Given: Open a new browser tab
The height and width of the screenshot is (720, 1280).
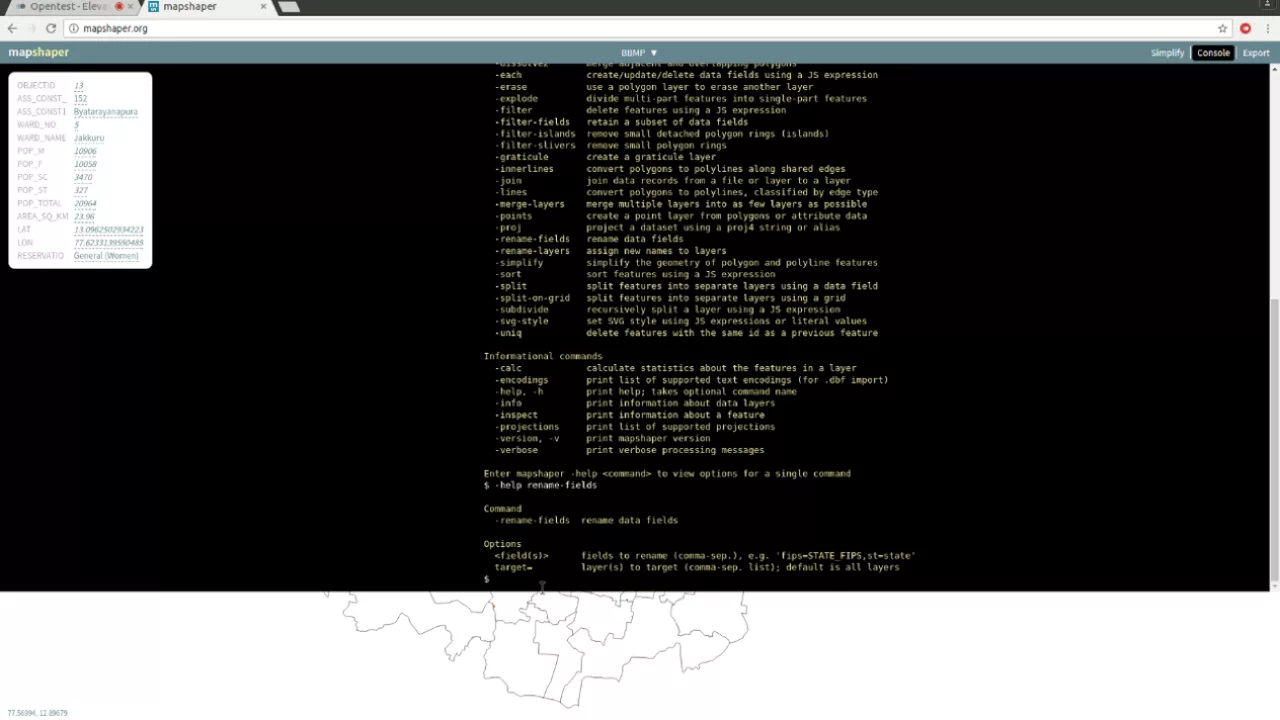Looking at the screenshot, I should pyautogui.click(x=289, y=7).
